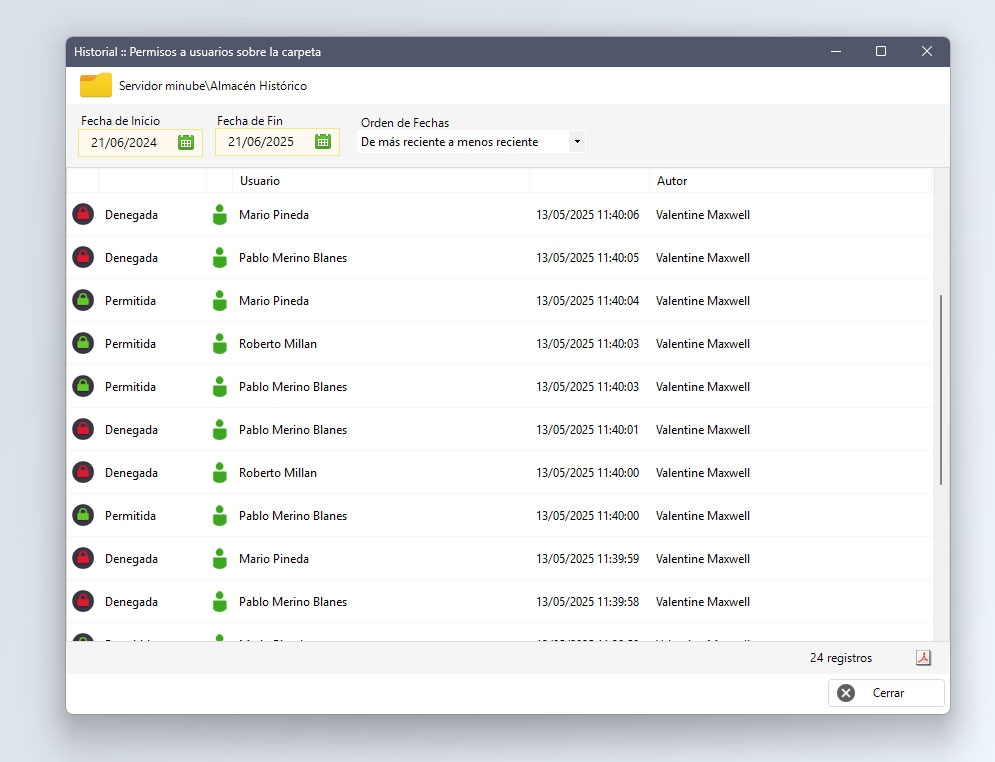This screenshot has width=995, height=762.
Task: Click Mario Pineda name in 11:40:06 row
Action: point(273,214)
